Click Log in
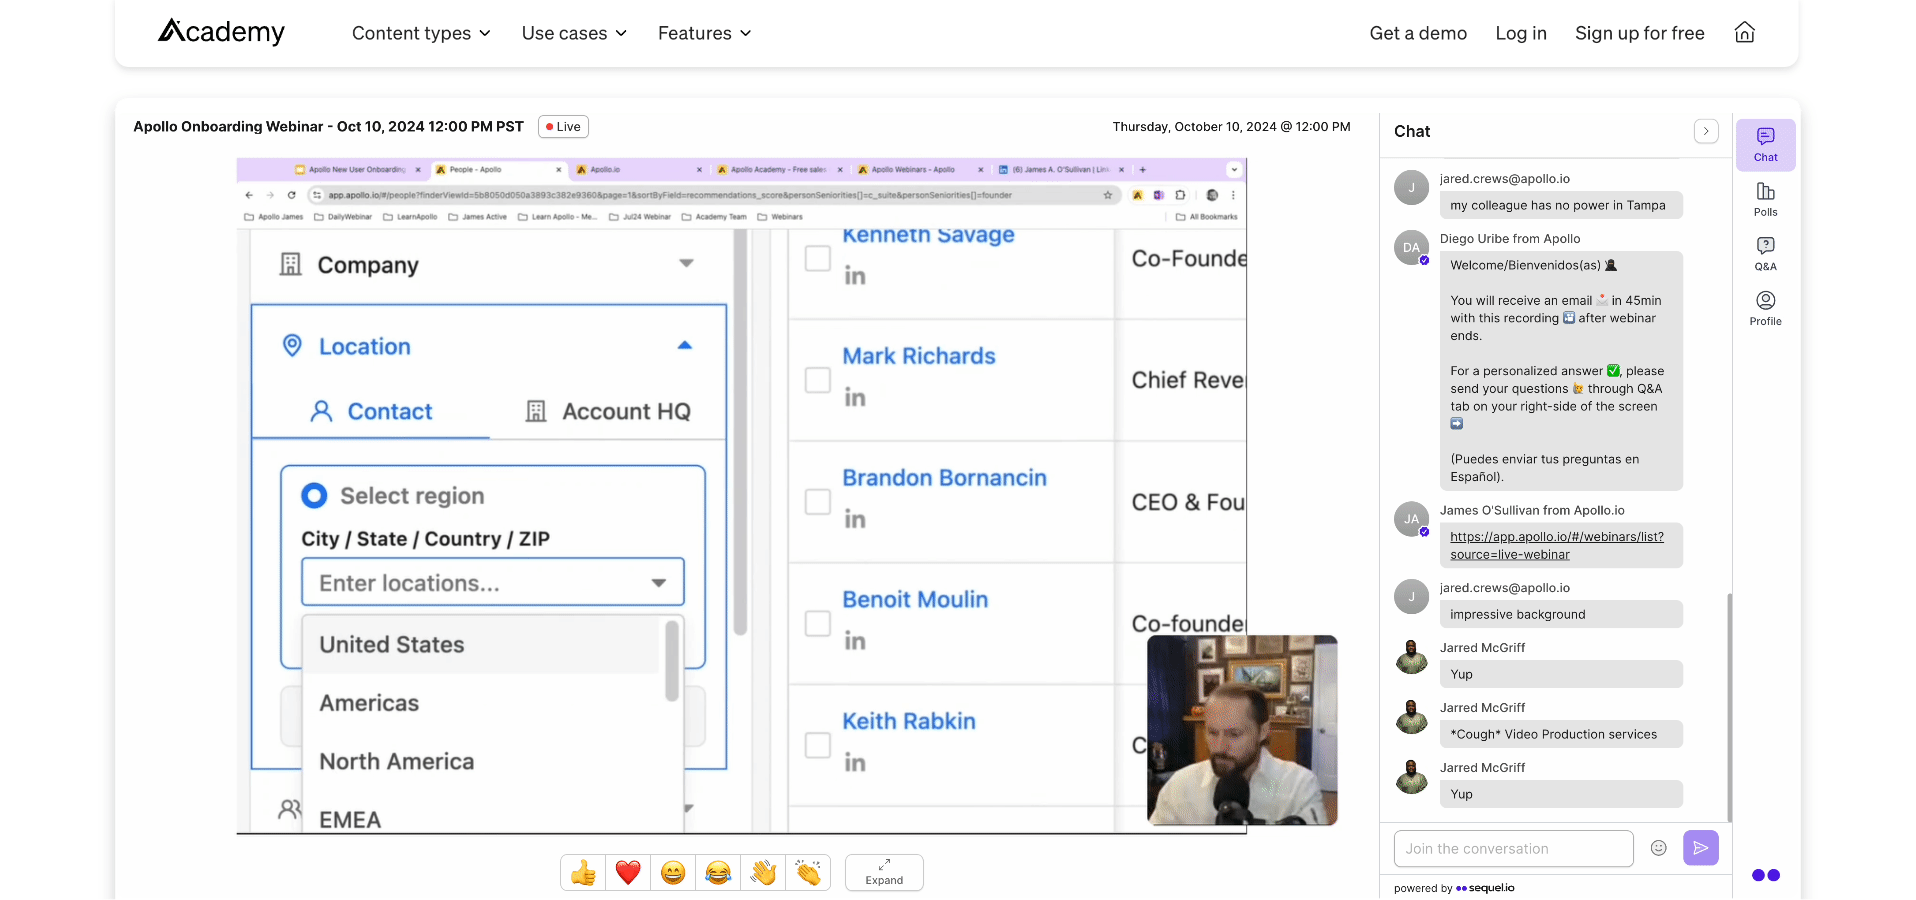Screen dimensions: 1916x900 (1521, 33)
